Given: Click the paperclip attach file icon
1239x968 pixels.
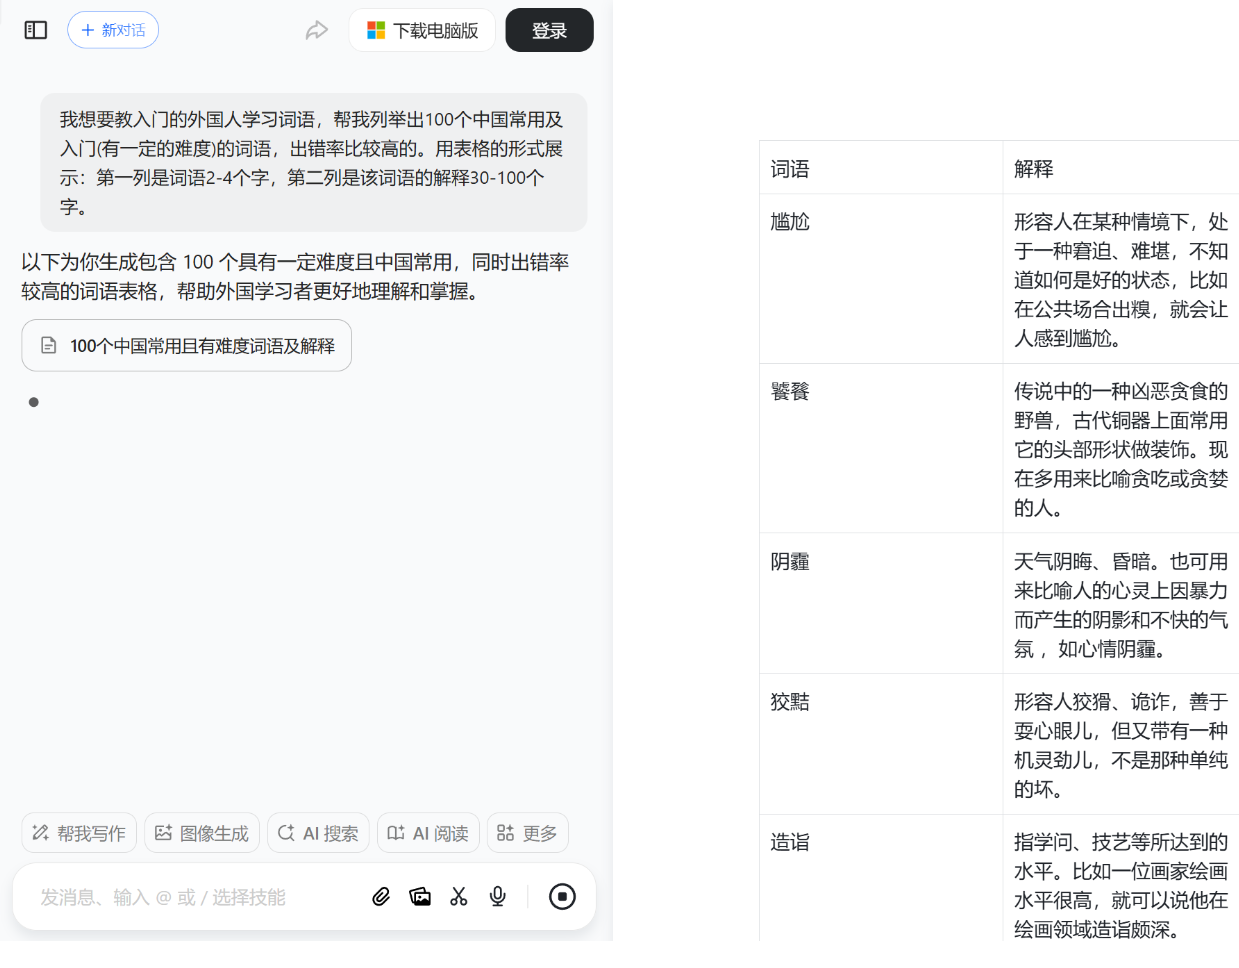Looking at the screenshot, I should coord(381,897).
